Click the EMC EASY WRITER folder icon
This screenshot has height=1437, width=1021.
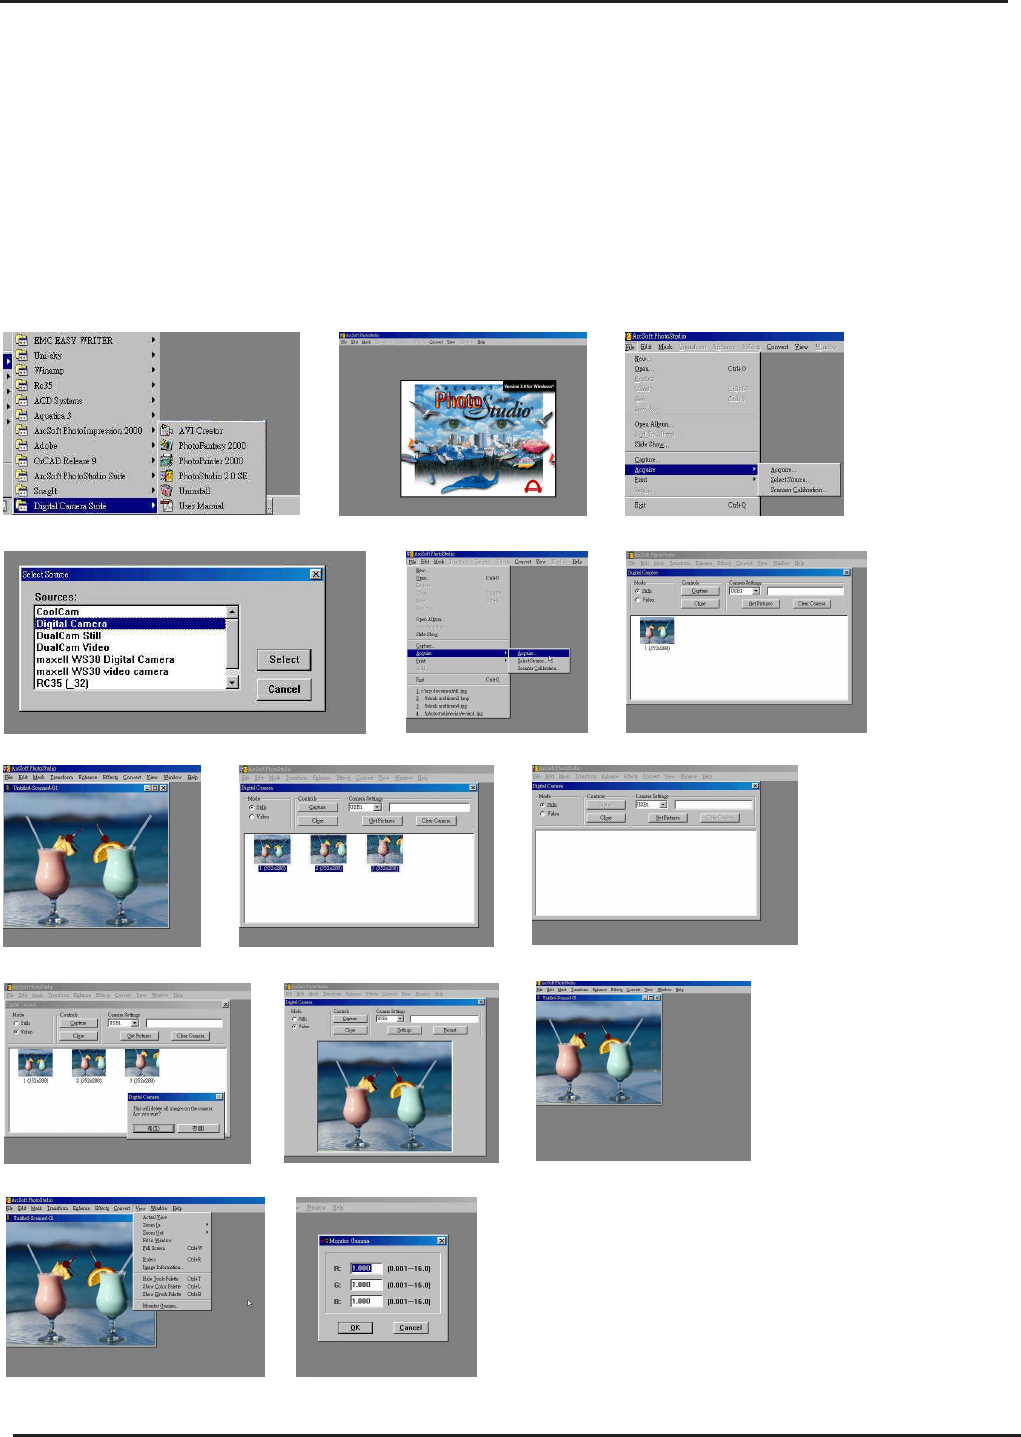tap(22, 340)
